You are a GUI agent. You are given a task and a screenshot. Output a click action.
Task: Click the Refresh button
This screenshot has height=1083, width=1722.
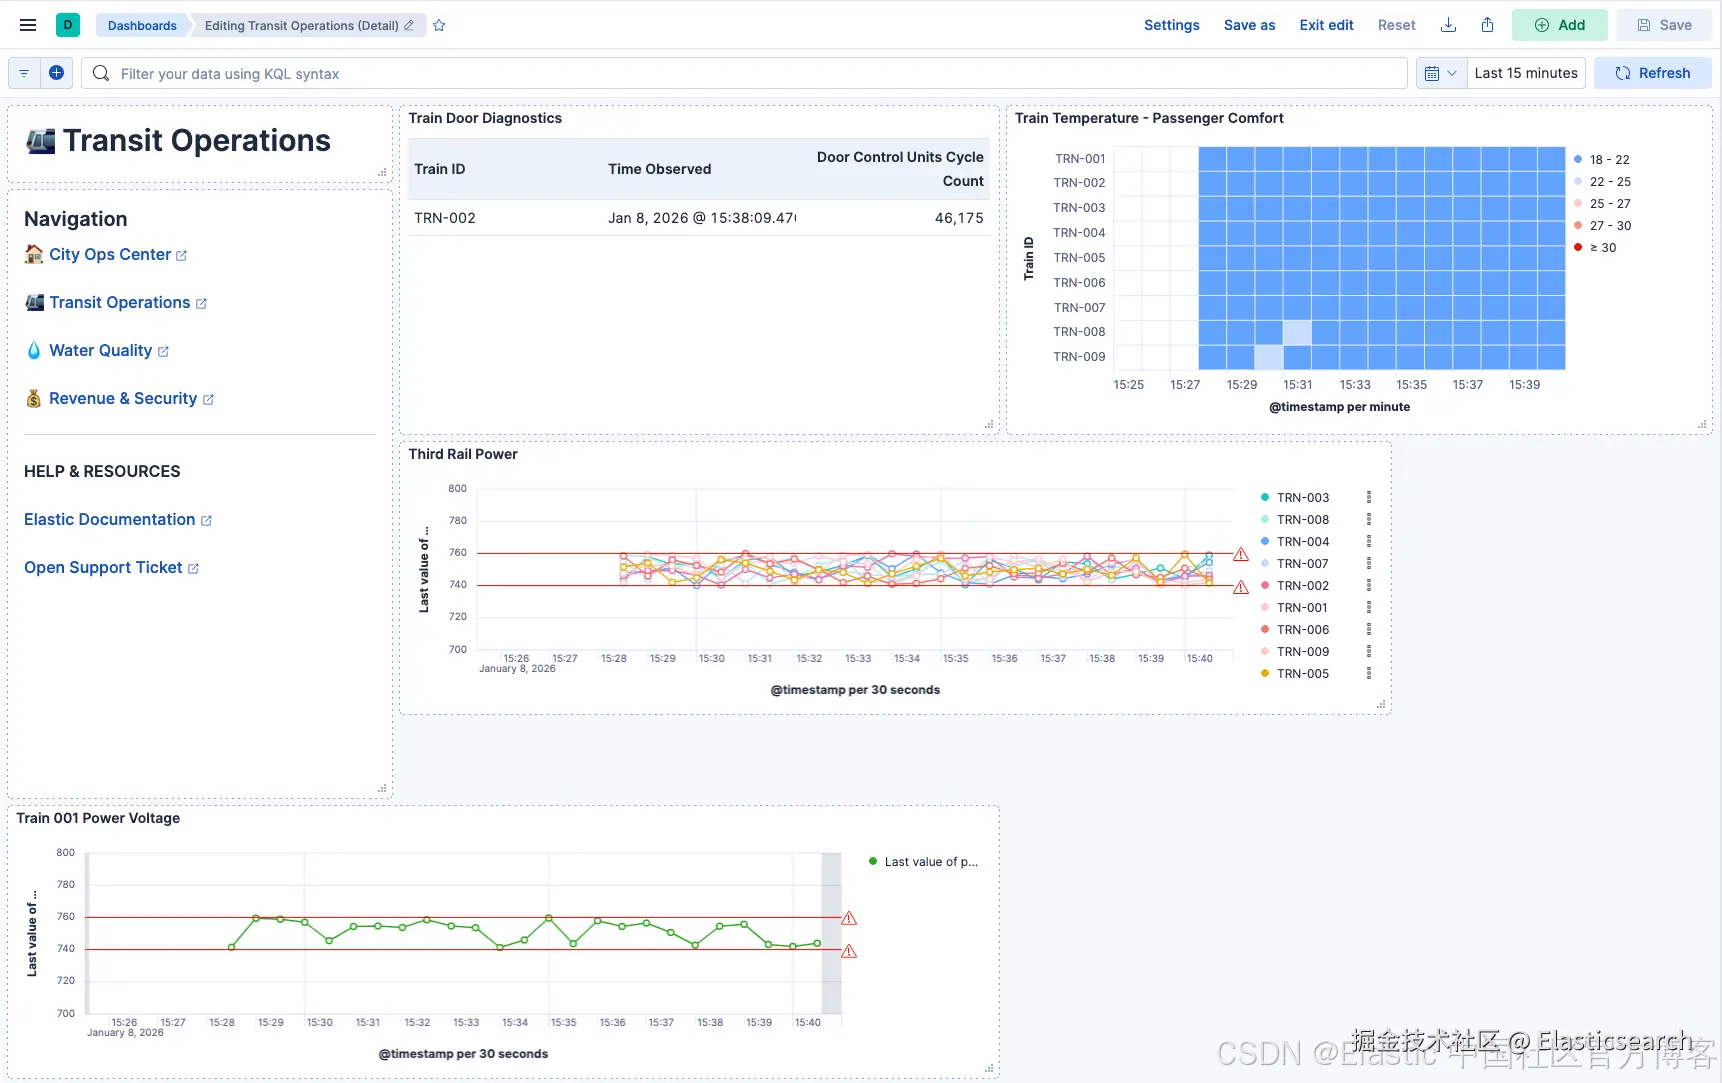coord(1652,73)
